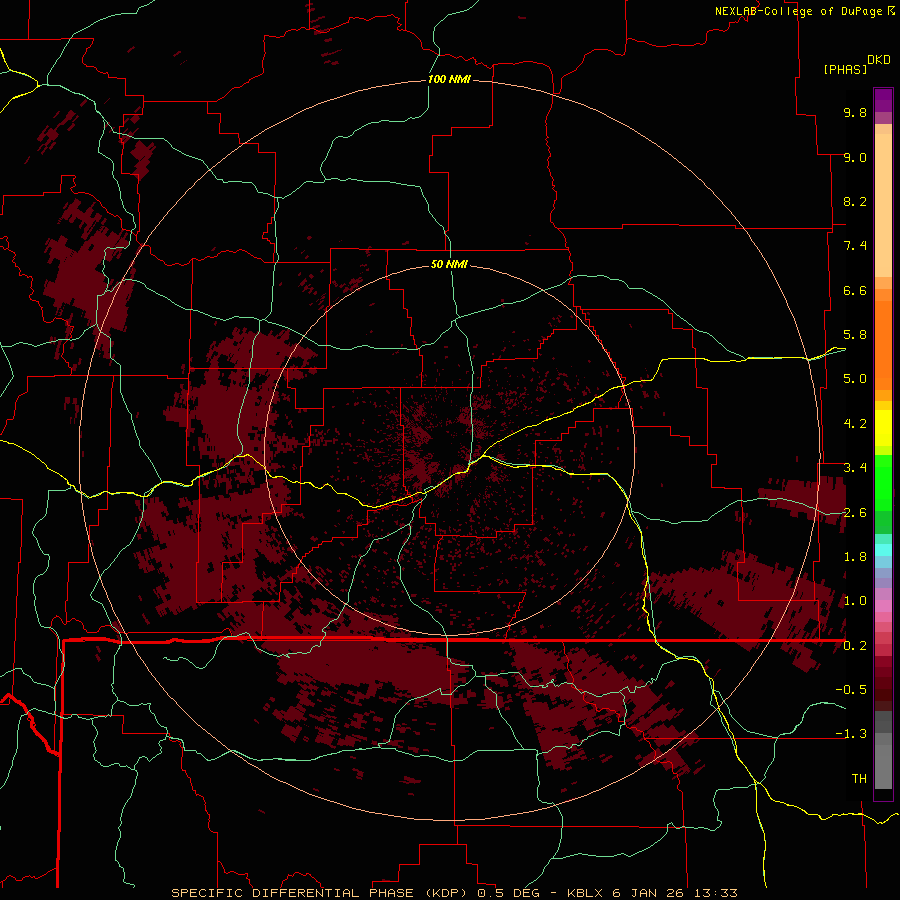Pick the yellow swatch on the color bar

click(883, 428)
